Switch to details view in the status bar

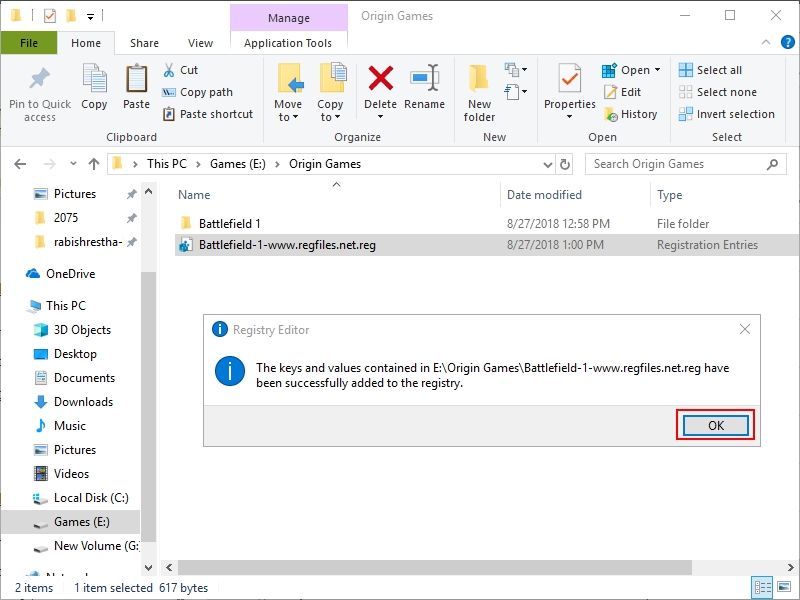pos(762,588)
